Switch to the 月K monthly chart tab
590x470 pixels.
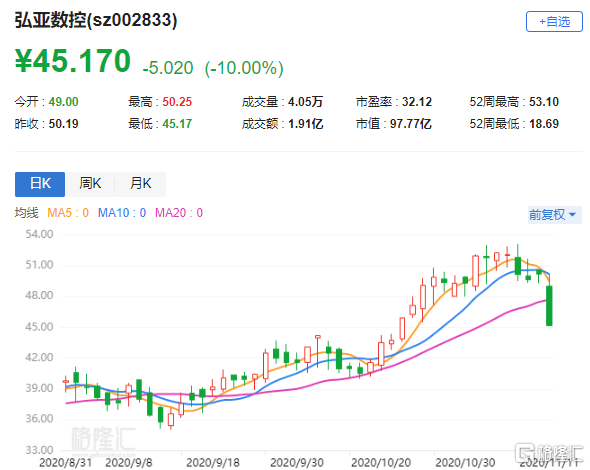[x=140, y=184]
